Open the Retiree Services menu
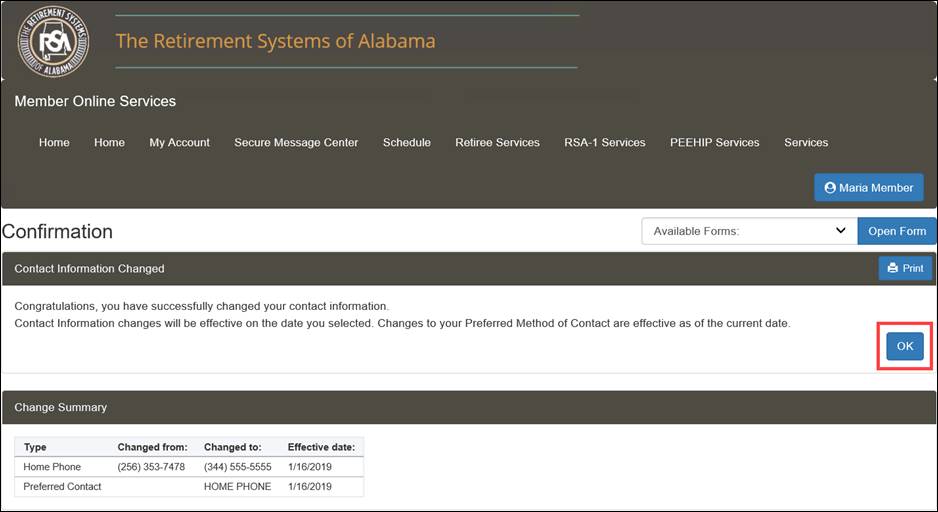 click(x=497, y=143)
